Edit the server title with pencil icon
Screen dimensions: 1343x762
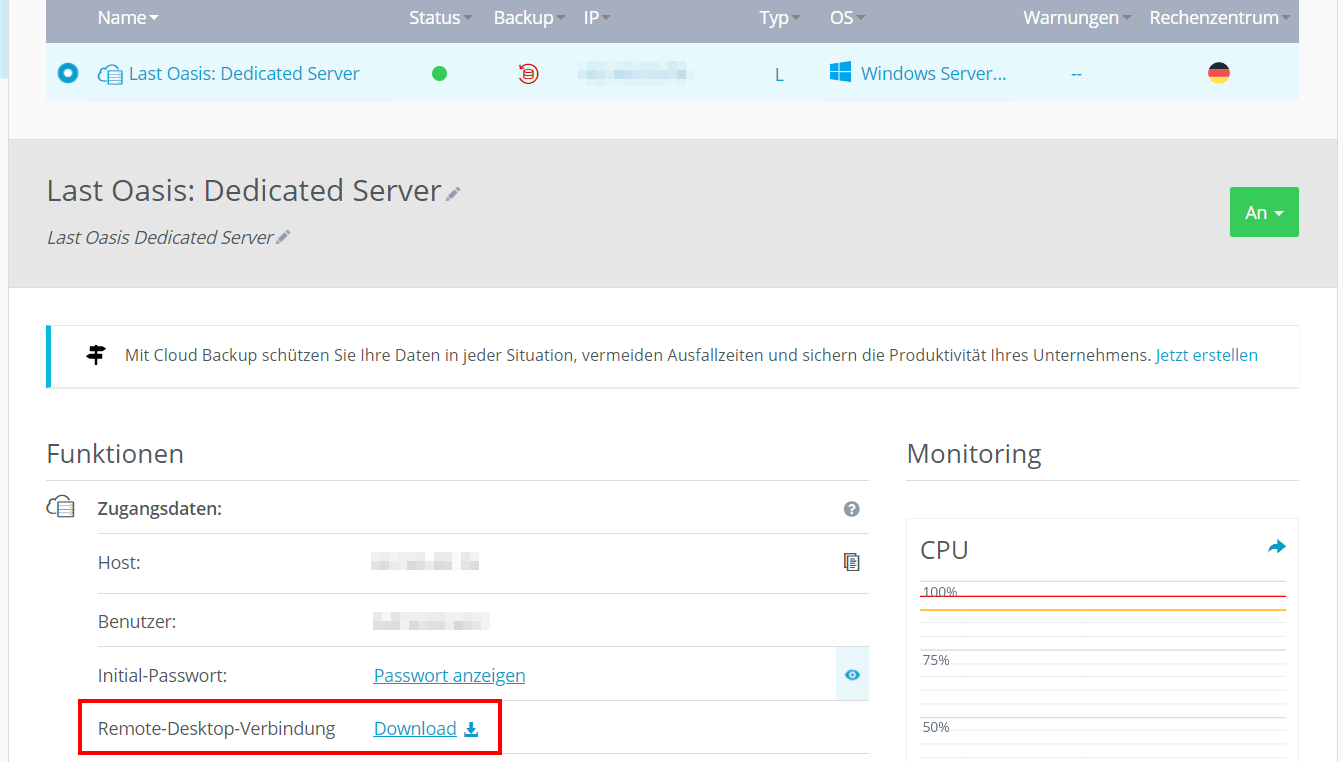coord(453,194)
